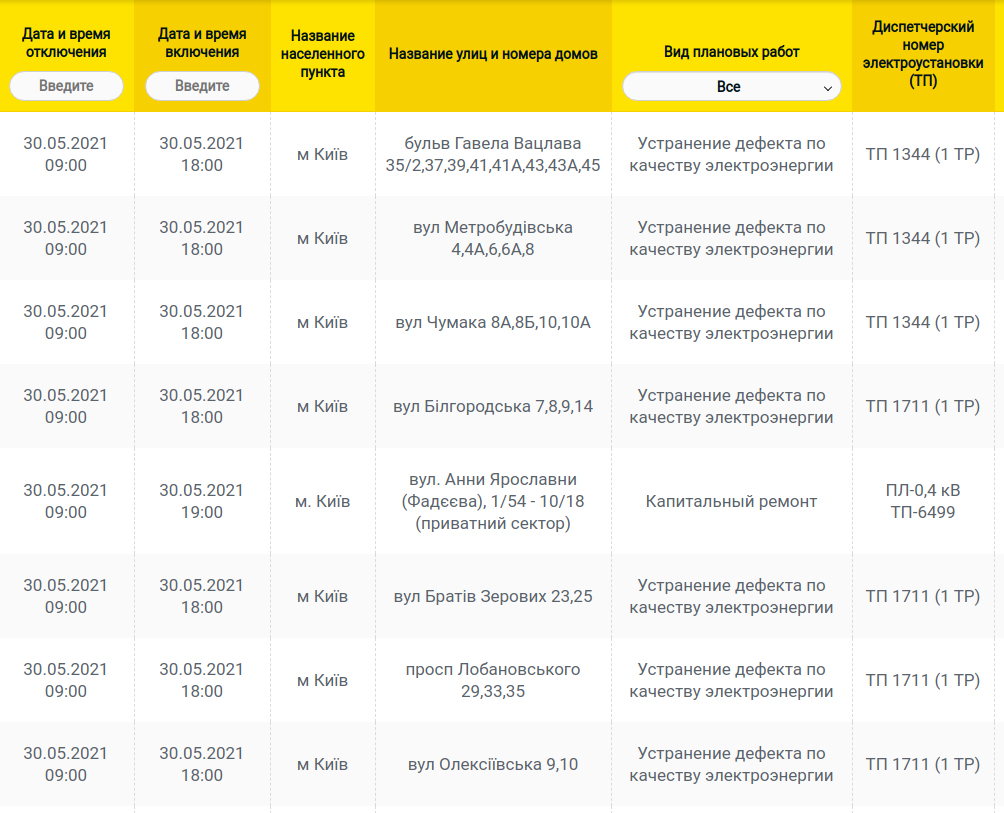
Task: Click the work type cell in Олексіївська row
Action: [x=731, y=764]
